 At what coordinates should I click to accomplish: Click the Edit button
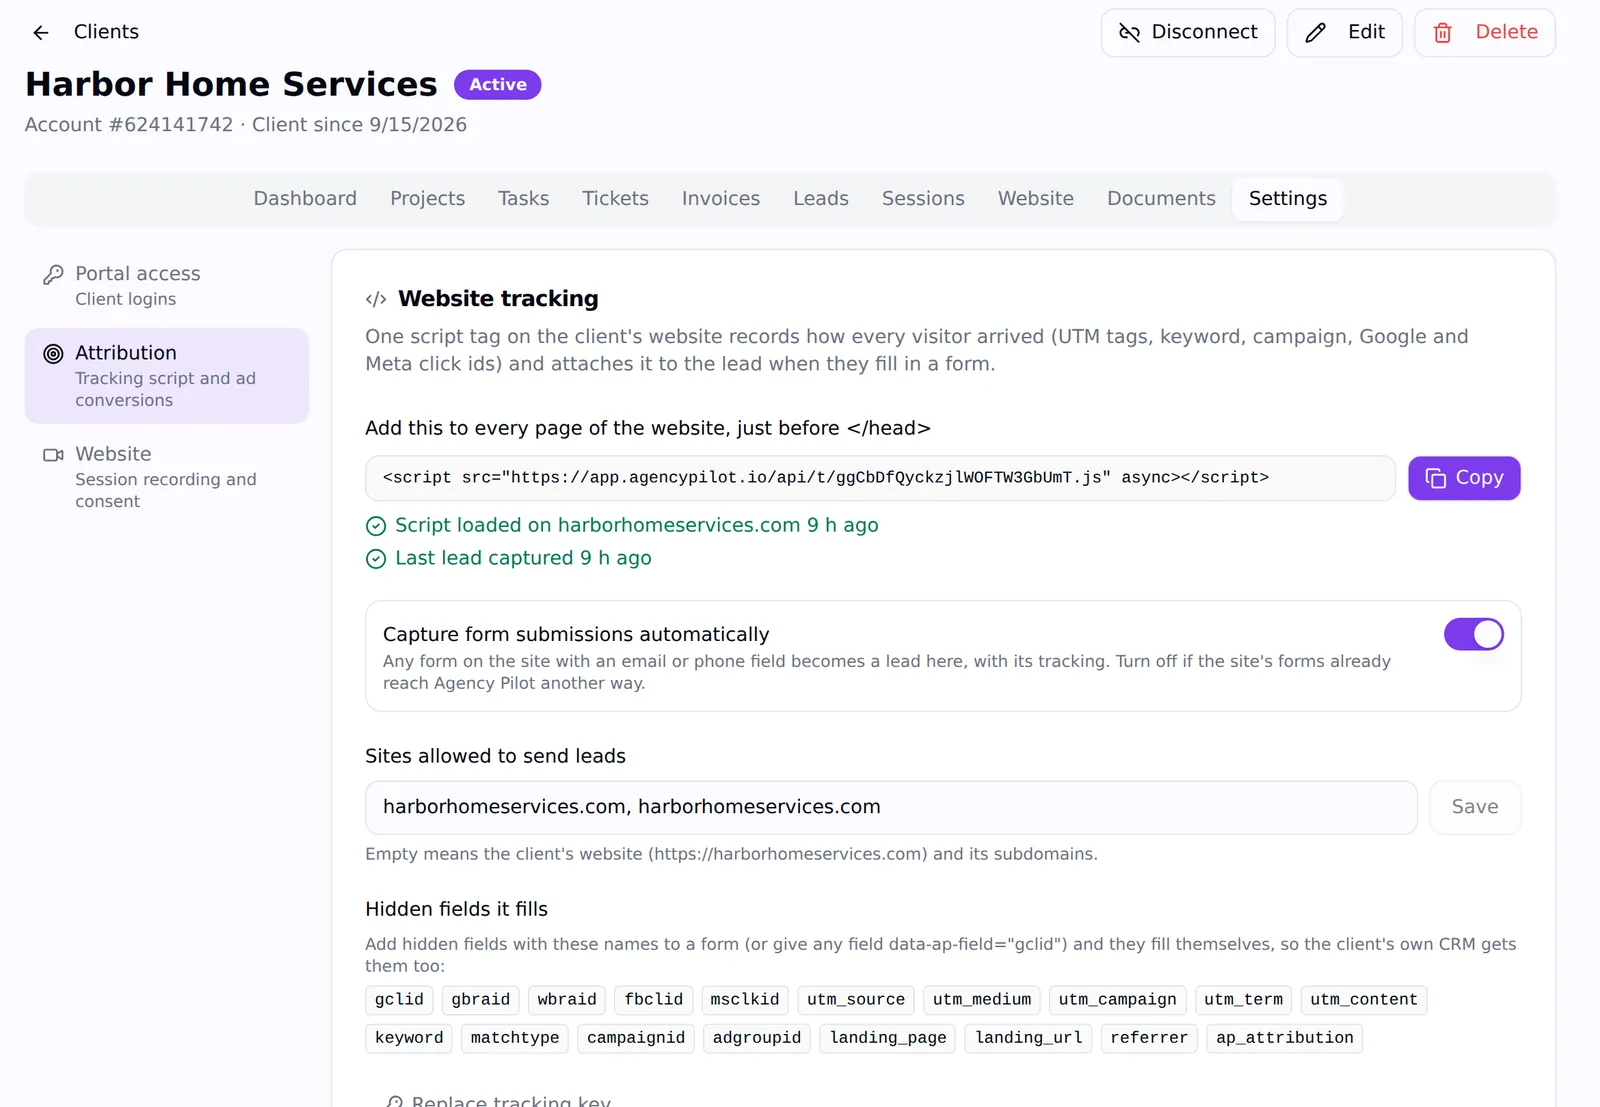point(1345,32)
